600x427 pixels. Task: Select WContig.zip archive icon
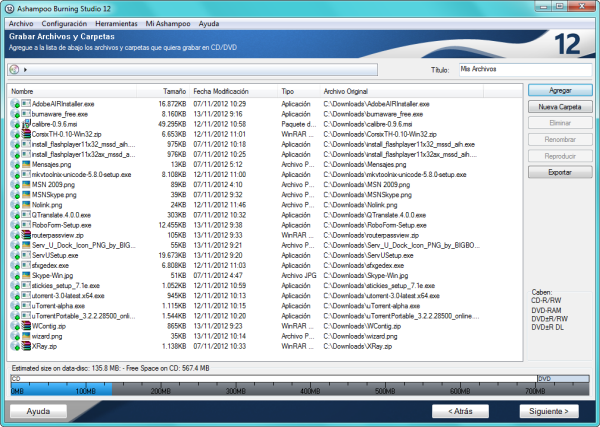[x=26, y=326]
